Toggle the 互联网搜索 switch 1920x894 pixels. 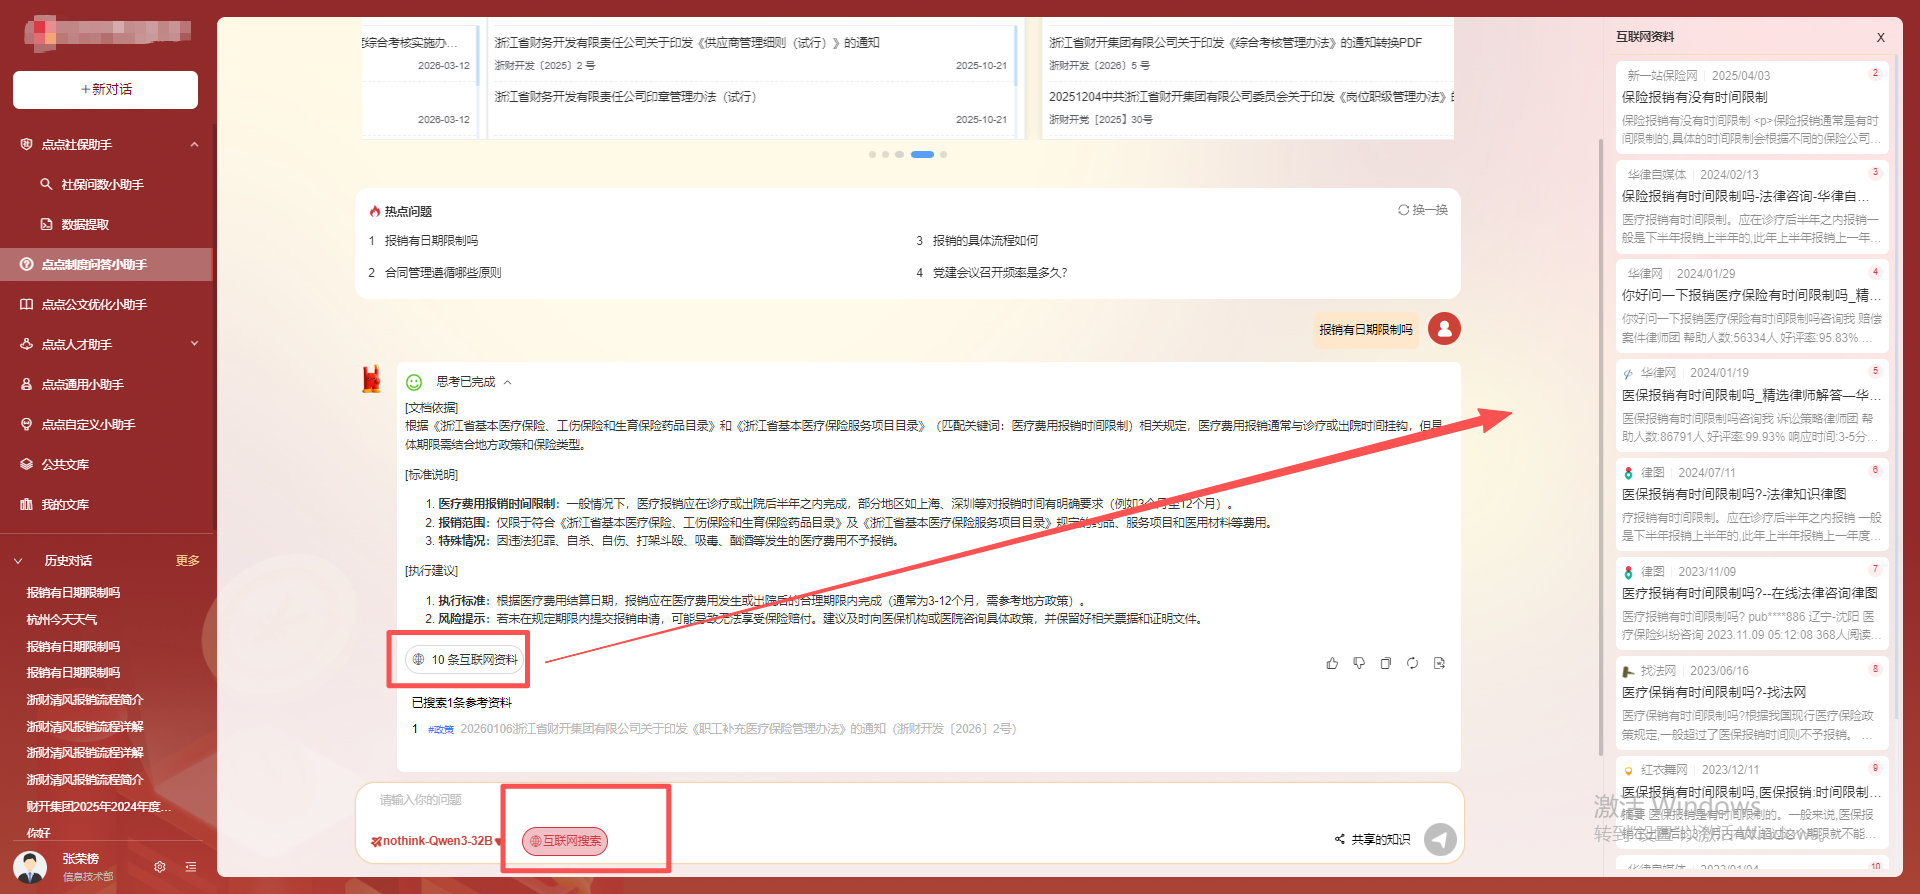click(x=565, y=841)
